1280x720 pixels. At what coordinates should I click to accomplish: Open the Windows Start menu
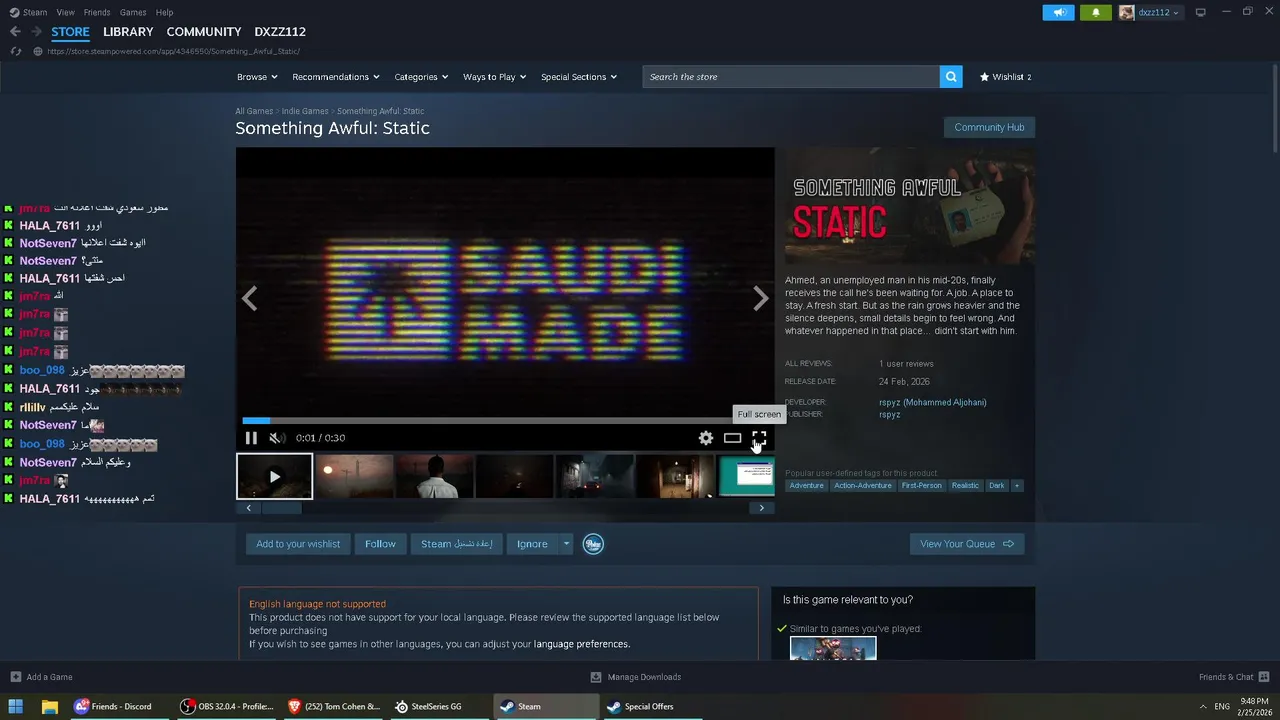pyautogui.click(x=16, y=706)
